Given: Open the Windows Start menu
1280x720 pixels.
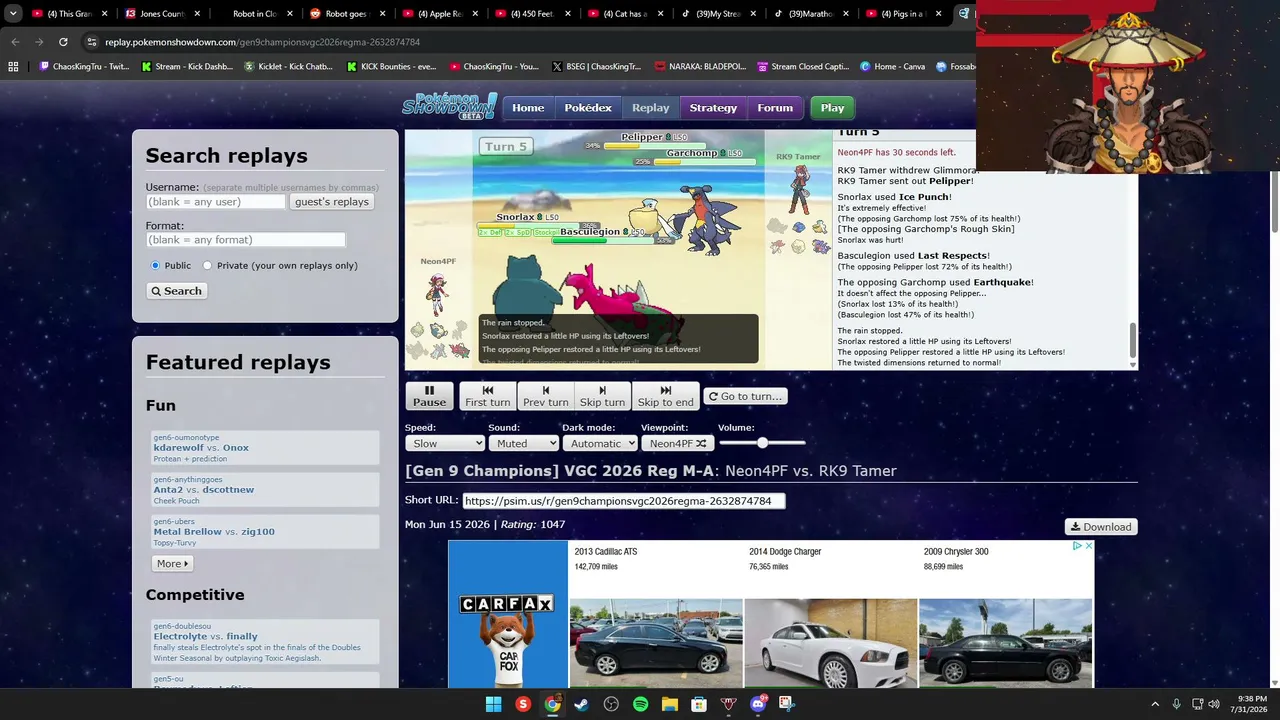Looking at the screenshot, I should [x=493, y=704].
